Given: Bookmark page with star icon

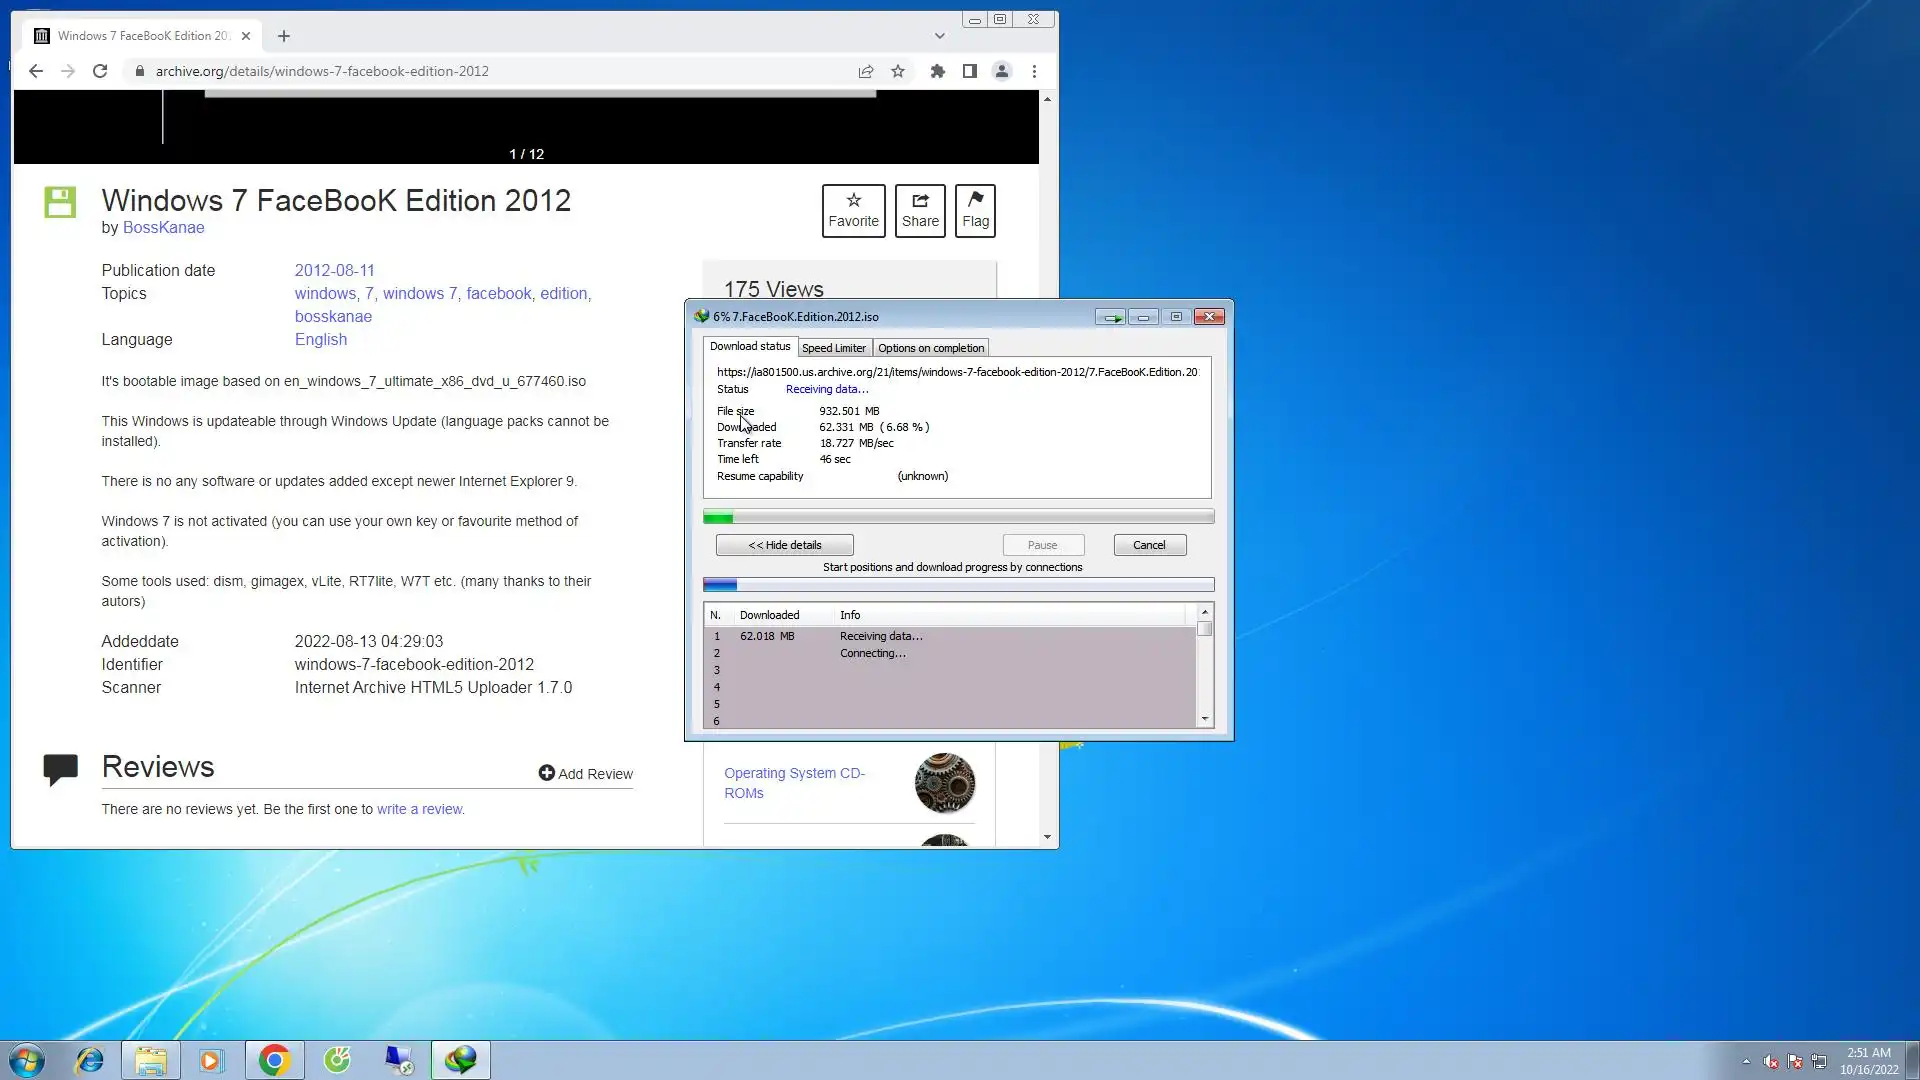Looking at the screenshot, I should pyautogui.click(x=898, y=71).
